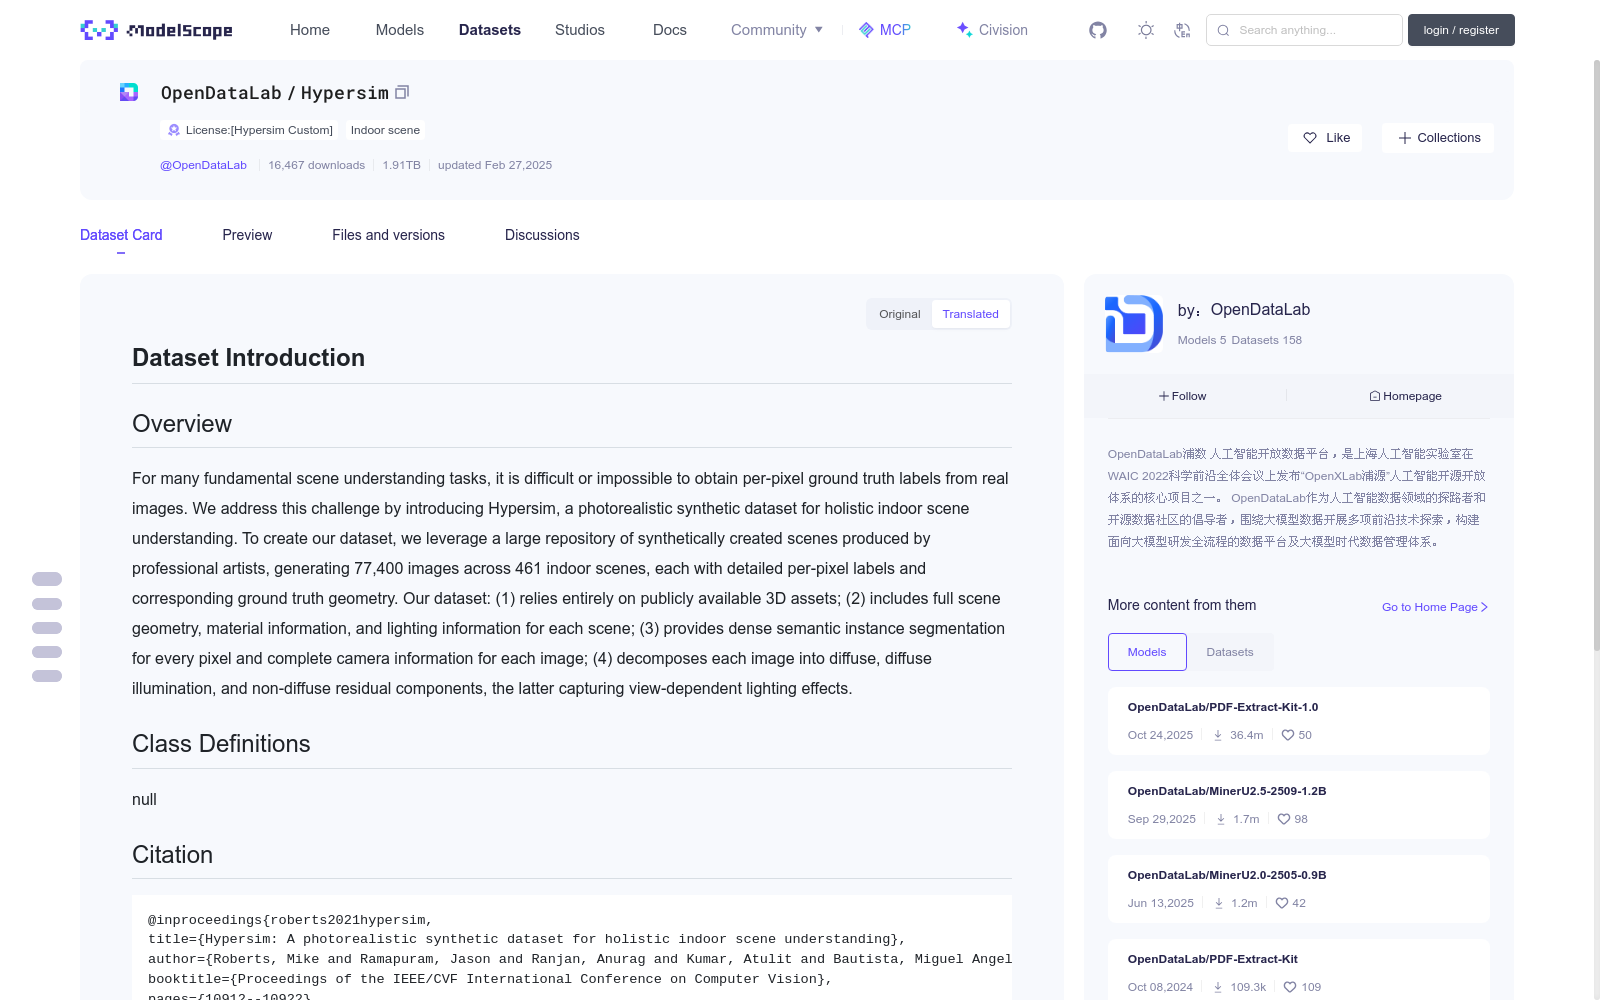Toggle the light/dark theme sun icon

pos(1146,30)
